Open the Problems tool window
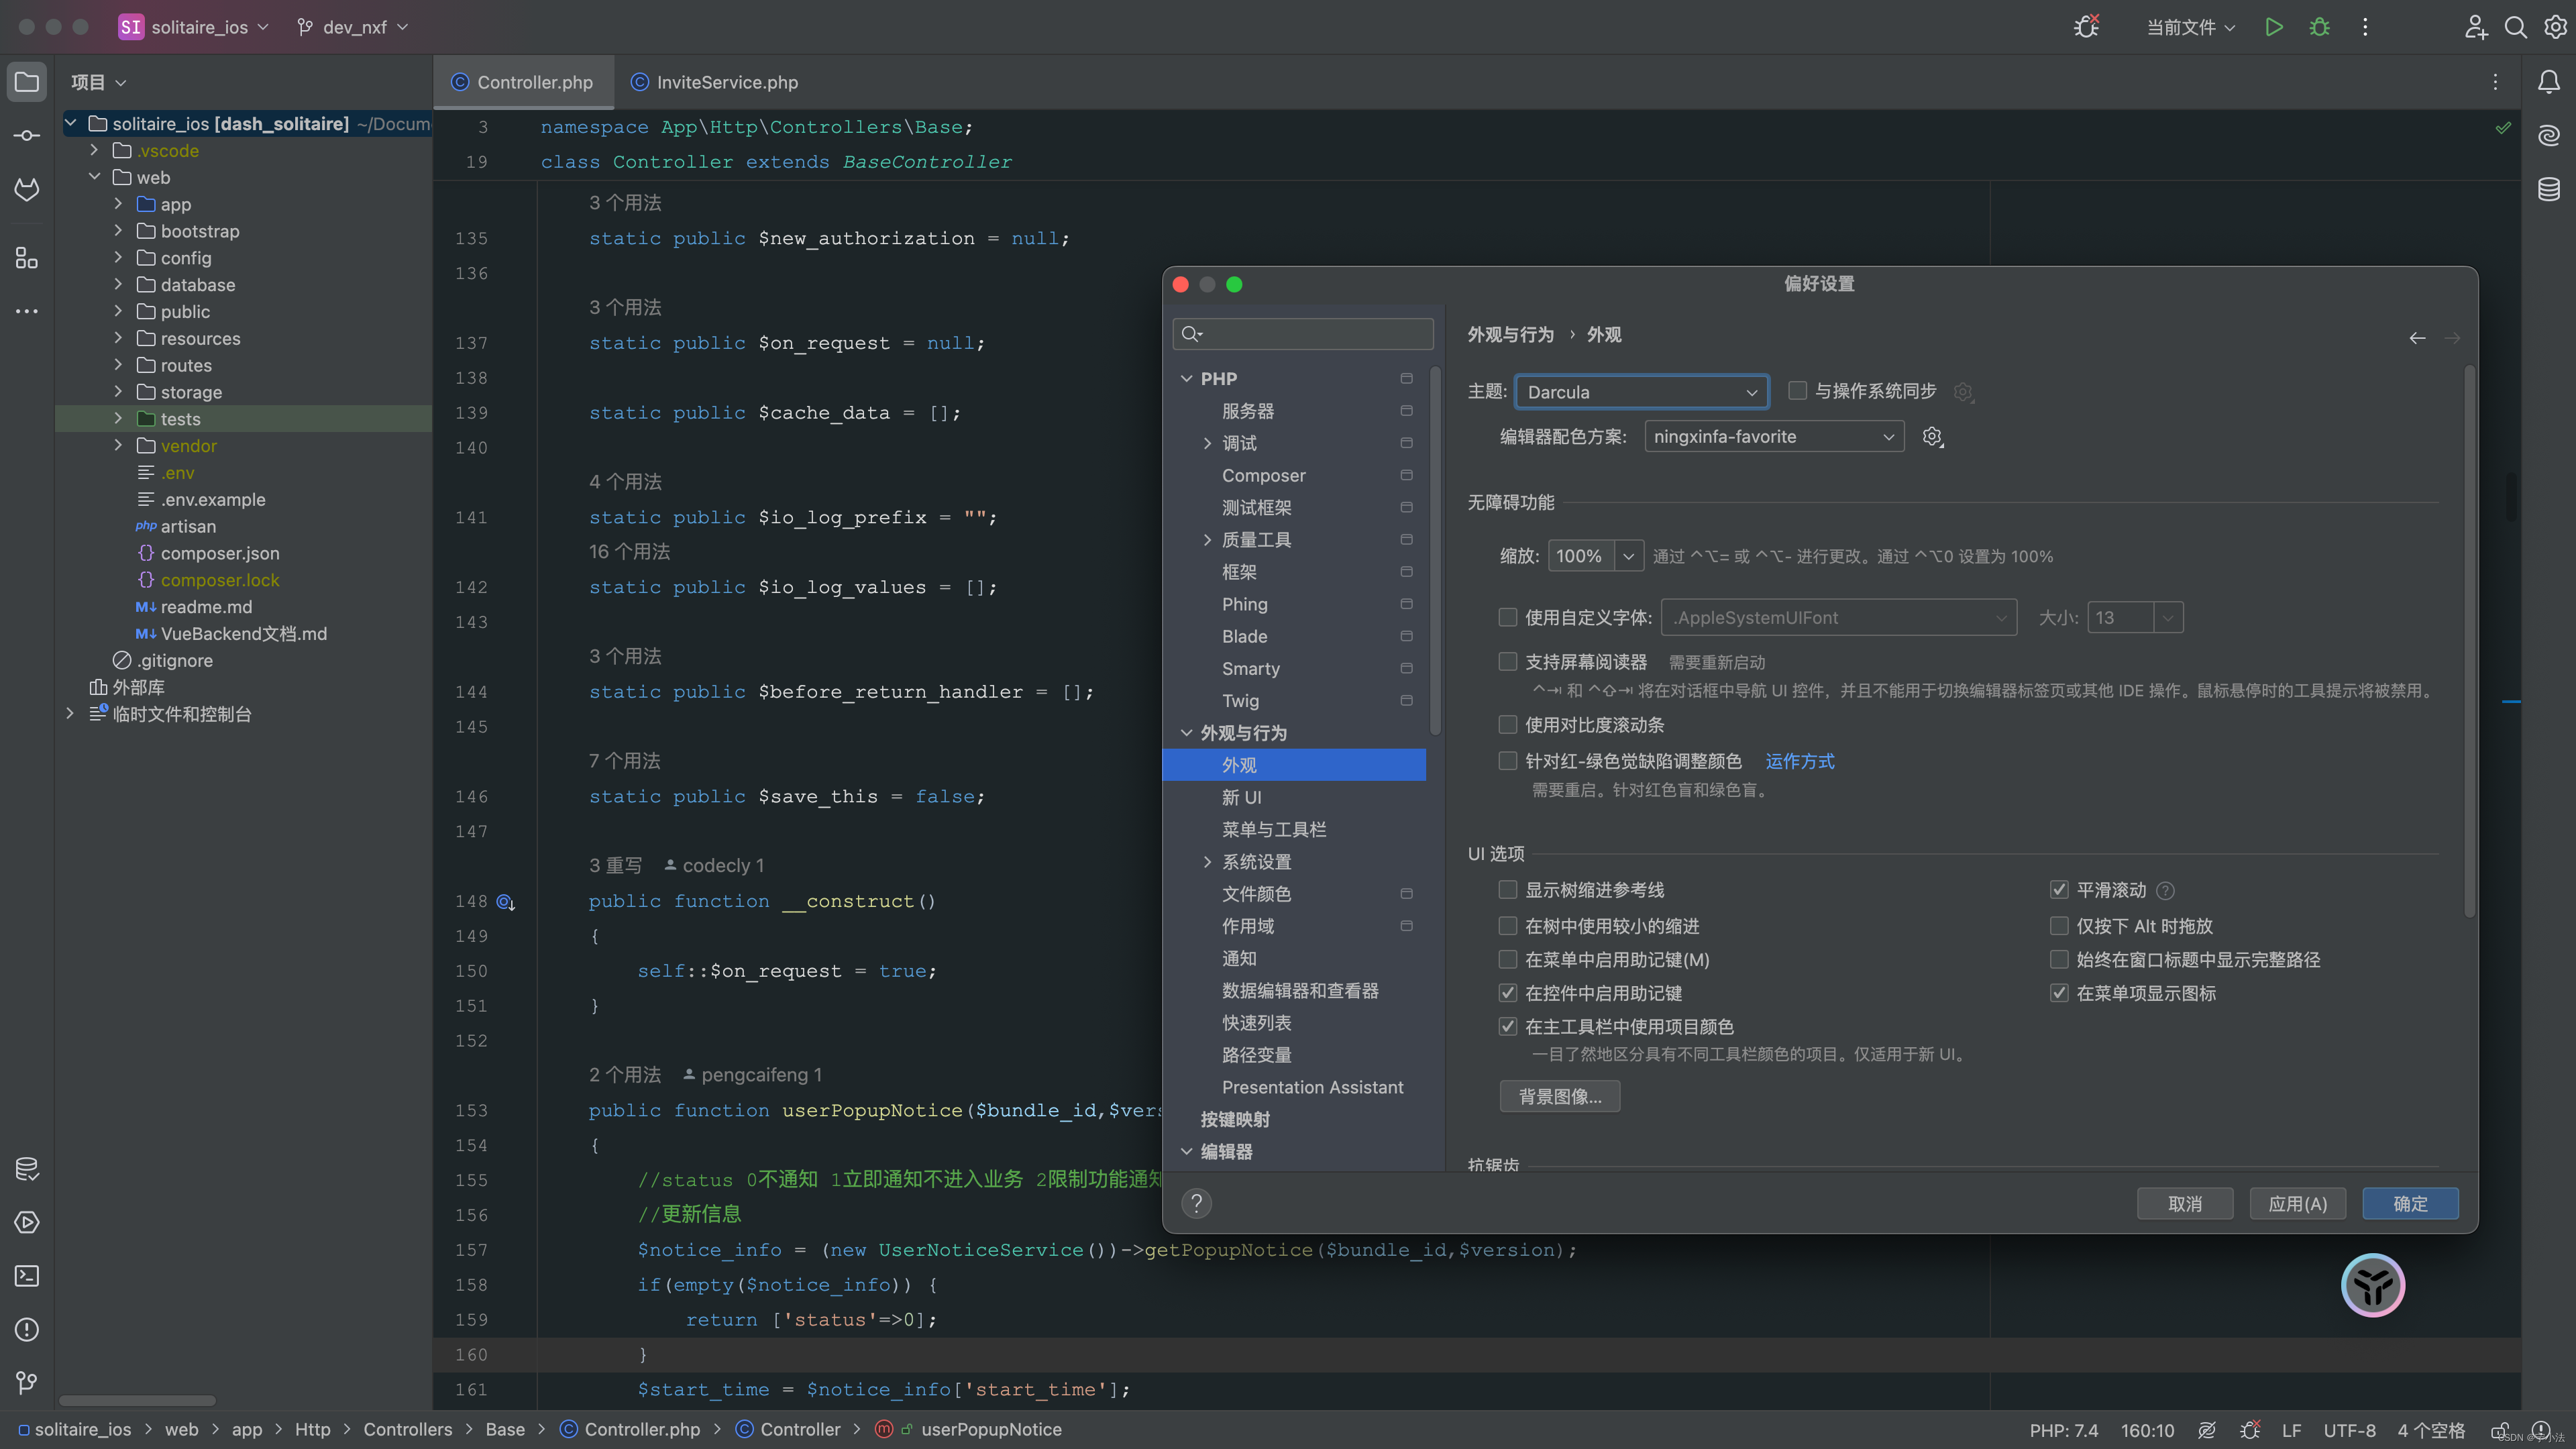Image resolution: width=2576 pixels, height=1449 pixels. pyautogui.click(x=26, y=1330)
